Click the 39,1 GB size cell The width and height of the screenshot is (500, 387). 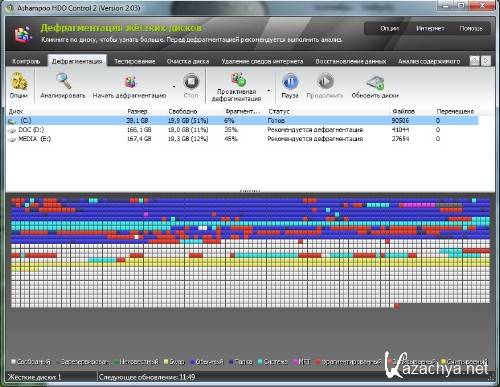(137, 121)
